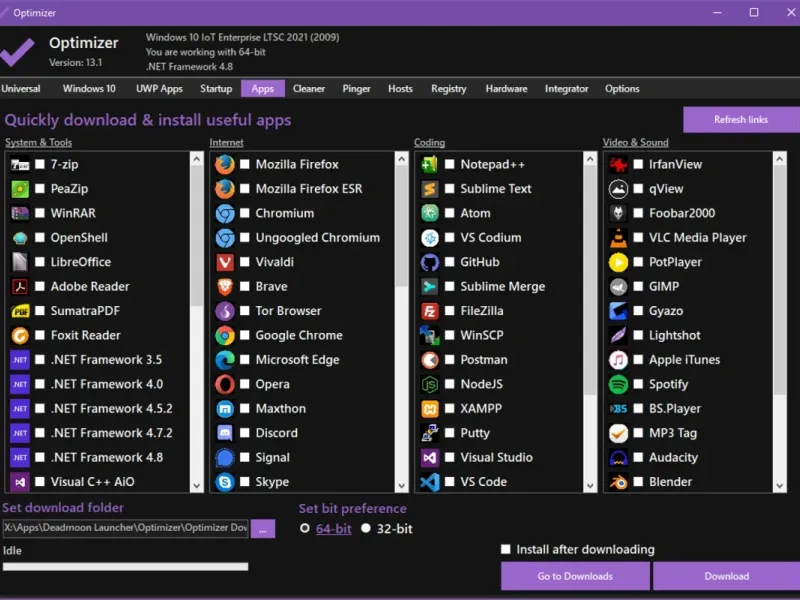Viewport: 800px width, 600px height.
Task: Click the Go to Downloads button
Action: coord(575,576)
